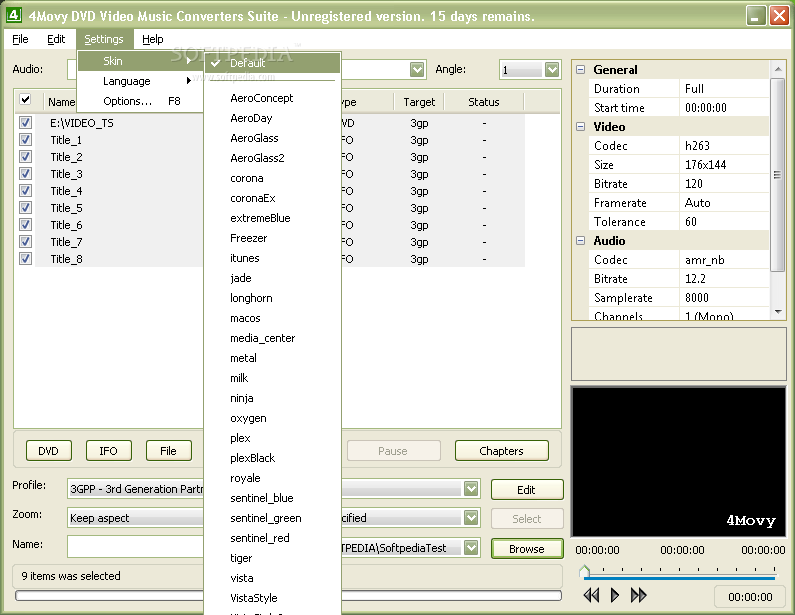Uncheck the Title_6 checkbox
The height and width of the screenshot is (615, 795).
click(25, 225)
